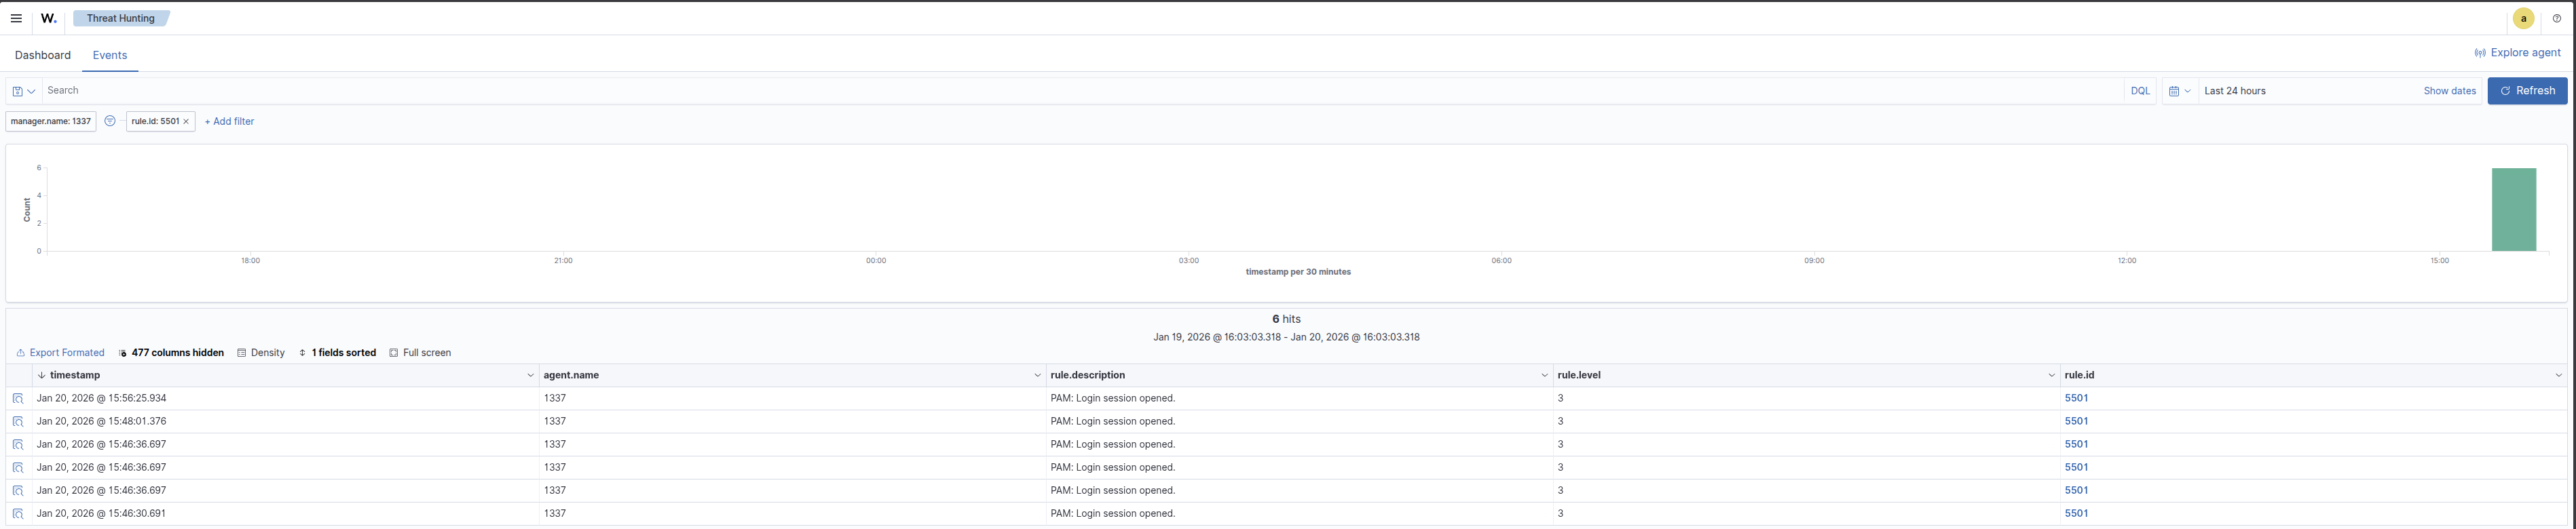Open Explore agent
The image size is (2576, 529).
[x=2517, y=53]
